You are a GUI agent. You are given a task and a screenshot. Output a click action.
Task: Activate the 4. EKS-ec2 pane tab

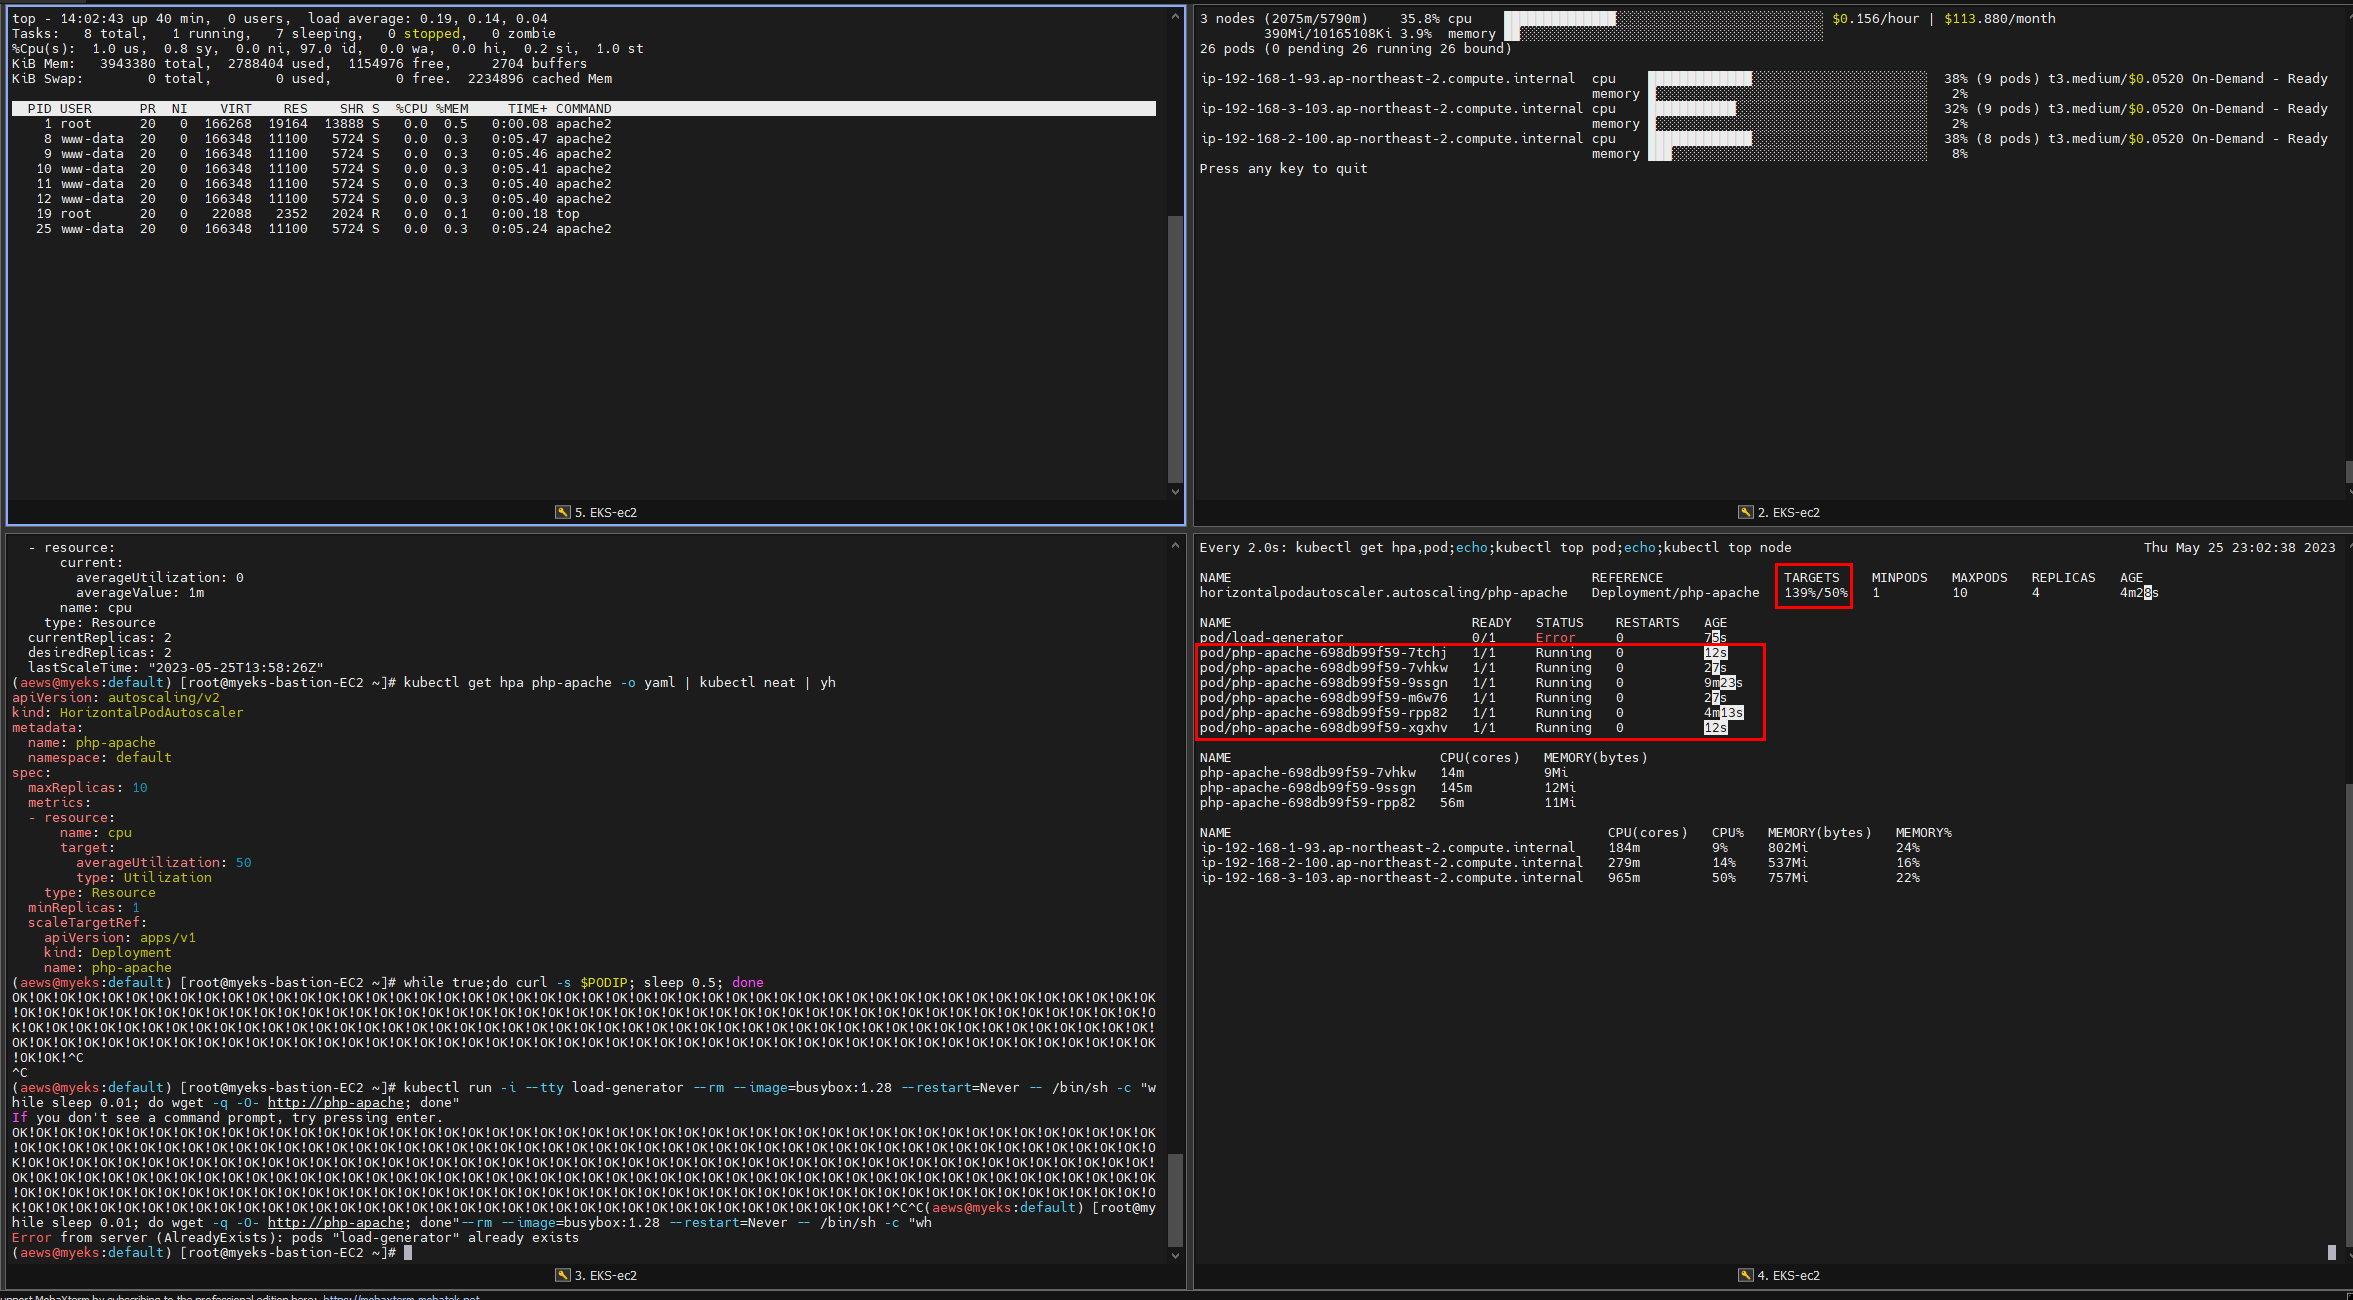point(1788,1275)
